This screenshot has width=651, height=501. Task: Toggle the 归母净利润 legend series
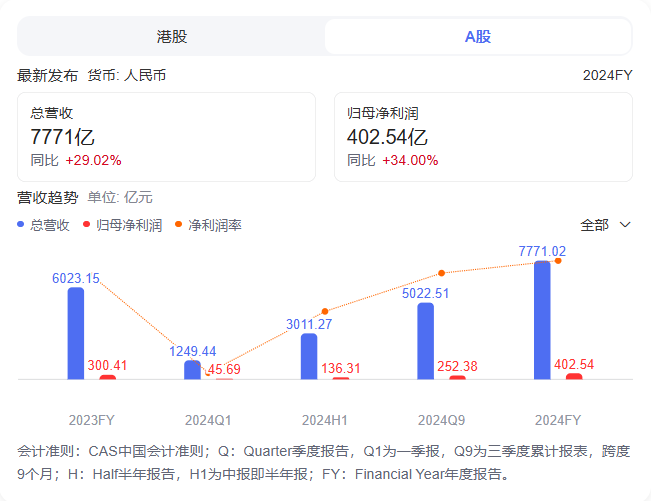click(x=122, y=225)
